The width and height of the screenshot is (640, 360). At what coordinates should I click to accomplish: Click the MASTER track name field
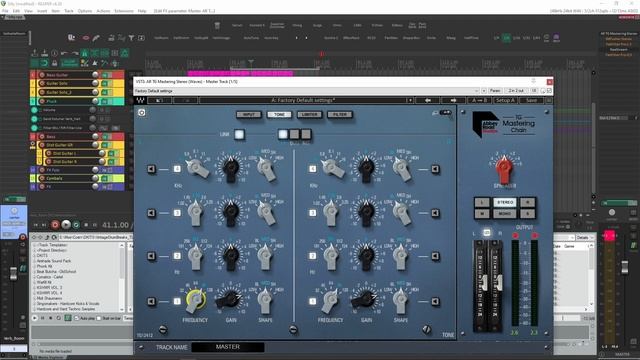pos(228,347)
